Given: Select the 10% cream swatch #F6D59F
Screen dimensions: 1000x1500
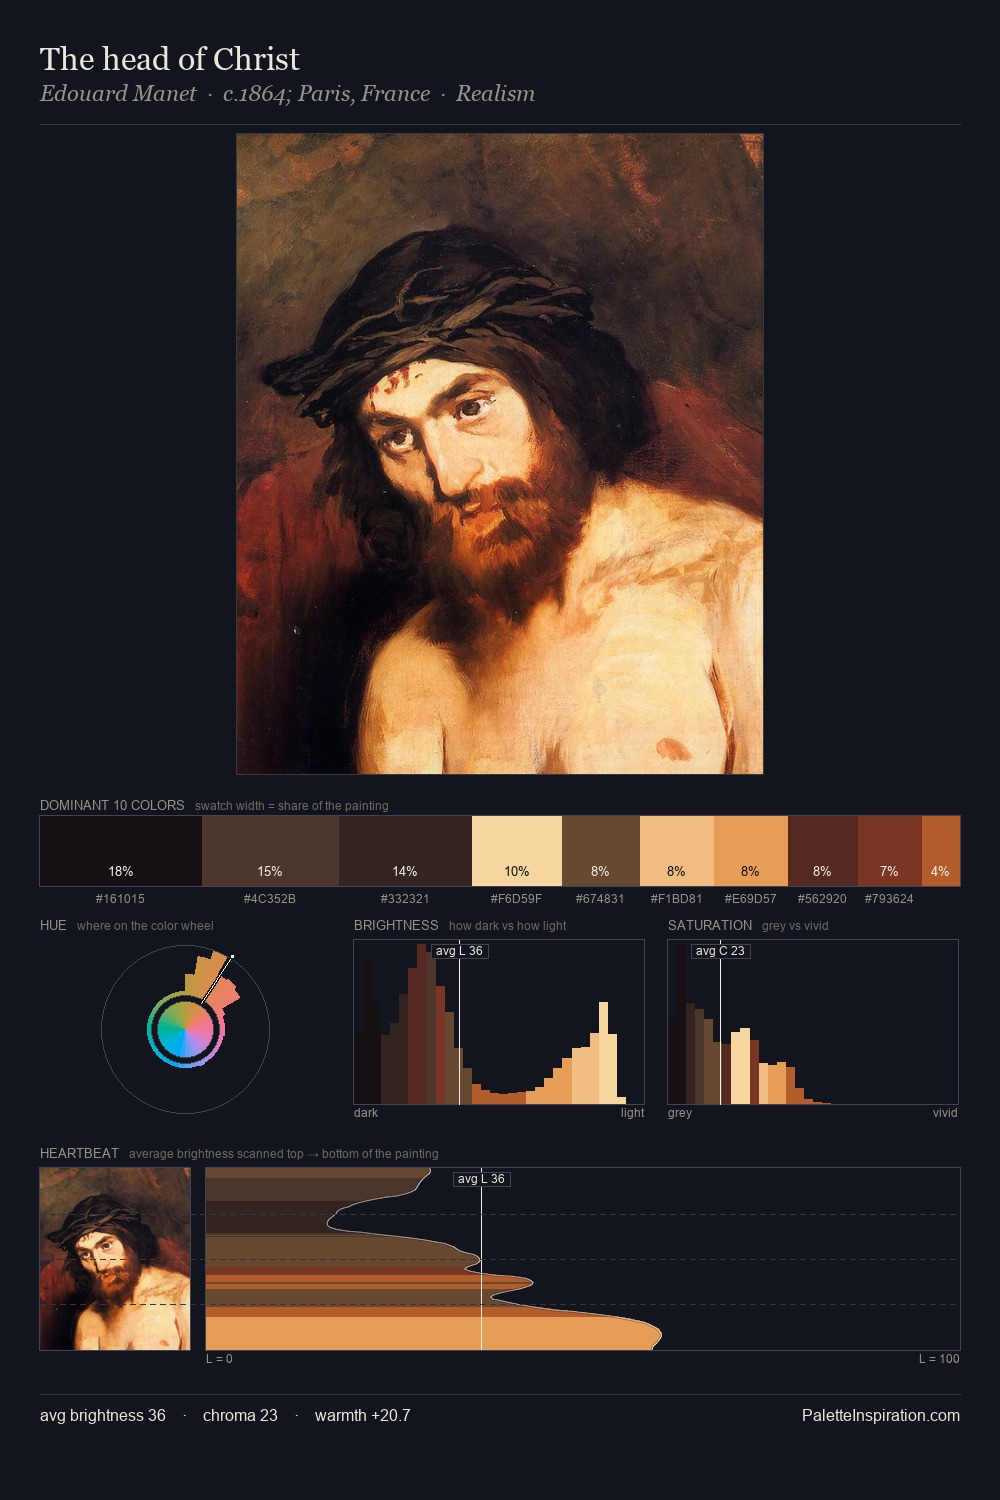Looking at the screenshot, I should point(517,851).
